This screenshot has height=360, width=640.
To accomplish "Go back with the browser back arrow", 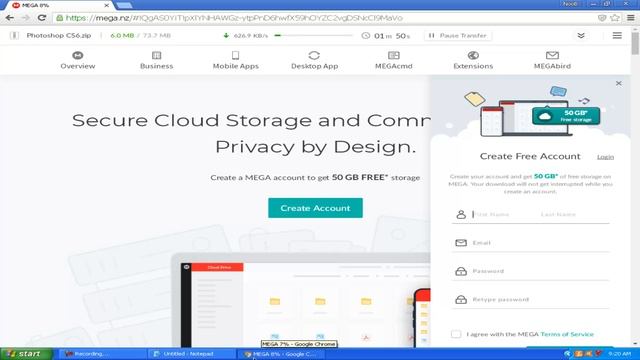I will point(10,18).
